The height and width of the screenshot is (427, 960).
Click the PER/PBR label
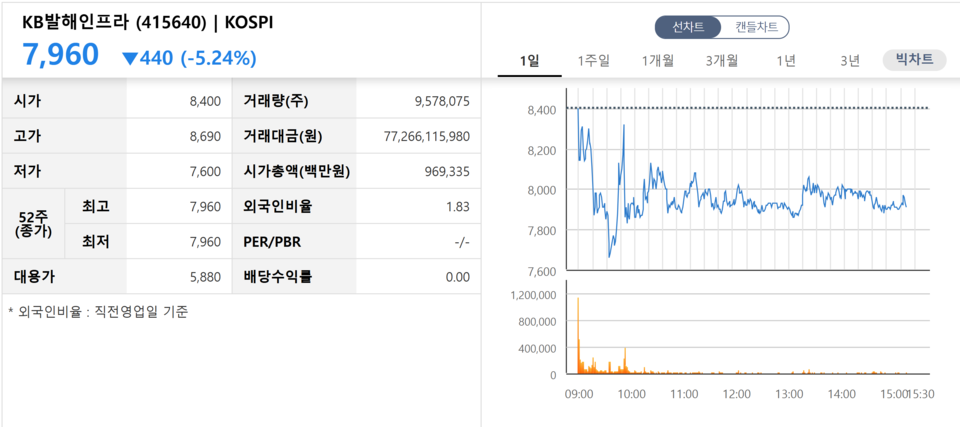tap(272, 242)
